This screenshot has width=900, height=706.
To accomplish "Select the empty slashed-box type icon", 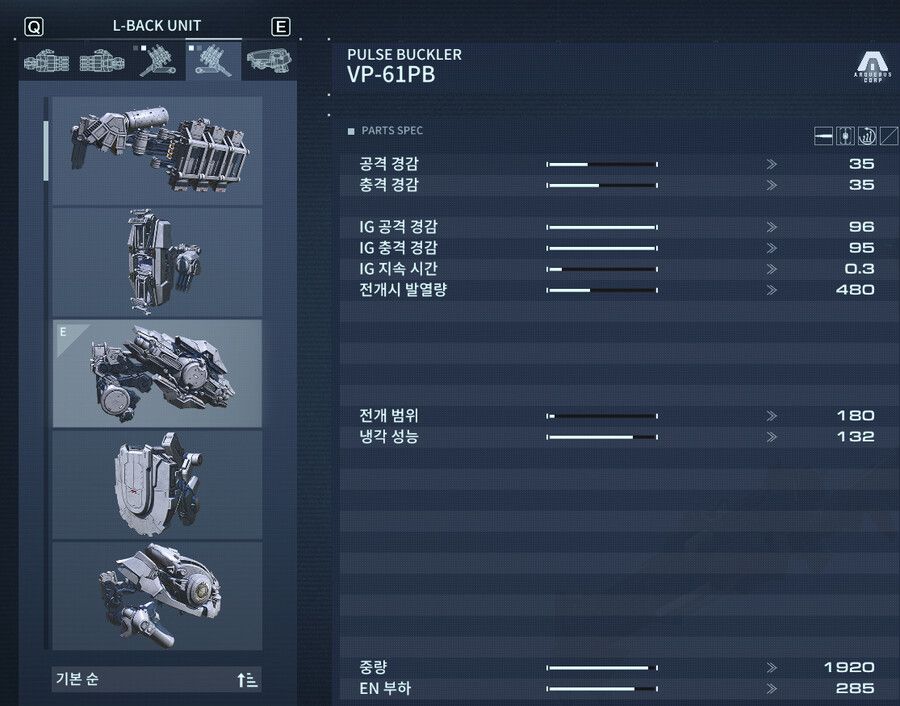I will [889, 136].
